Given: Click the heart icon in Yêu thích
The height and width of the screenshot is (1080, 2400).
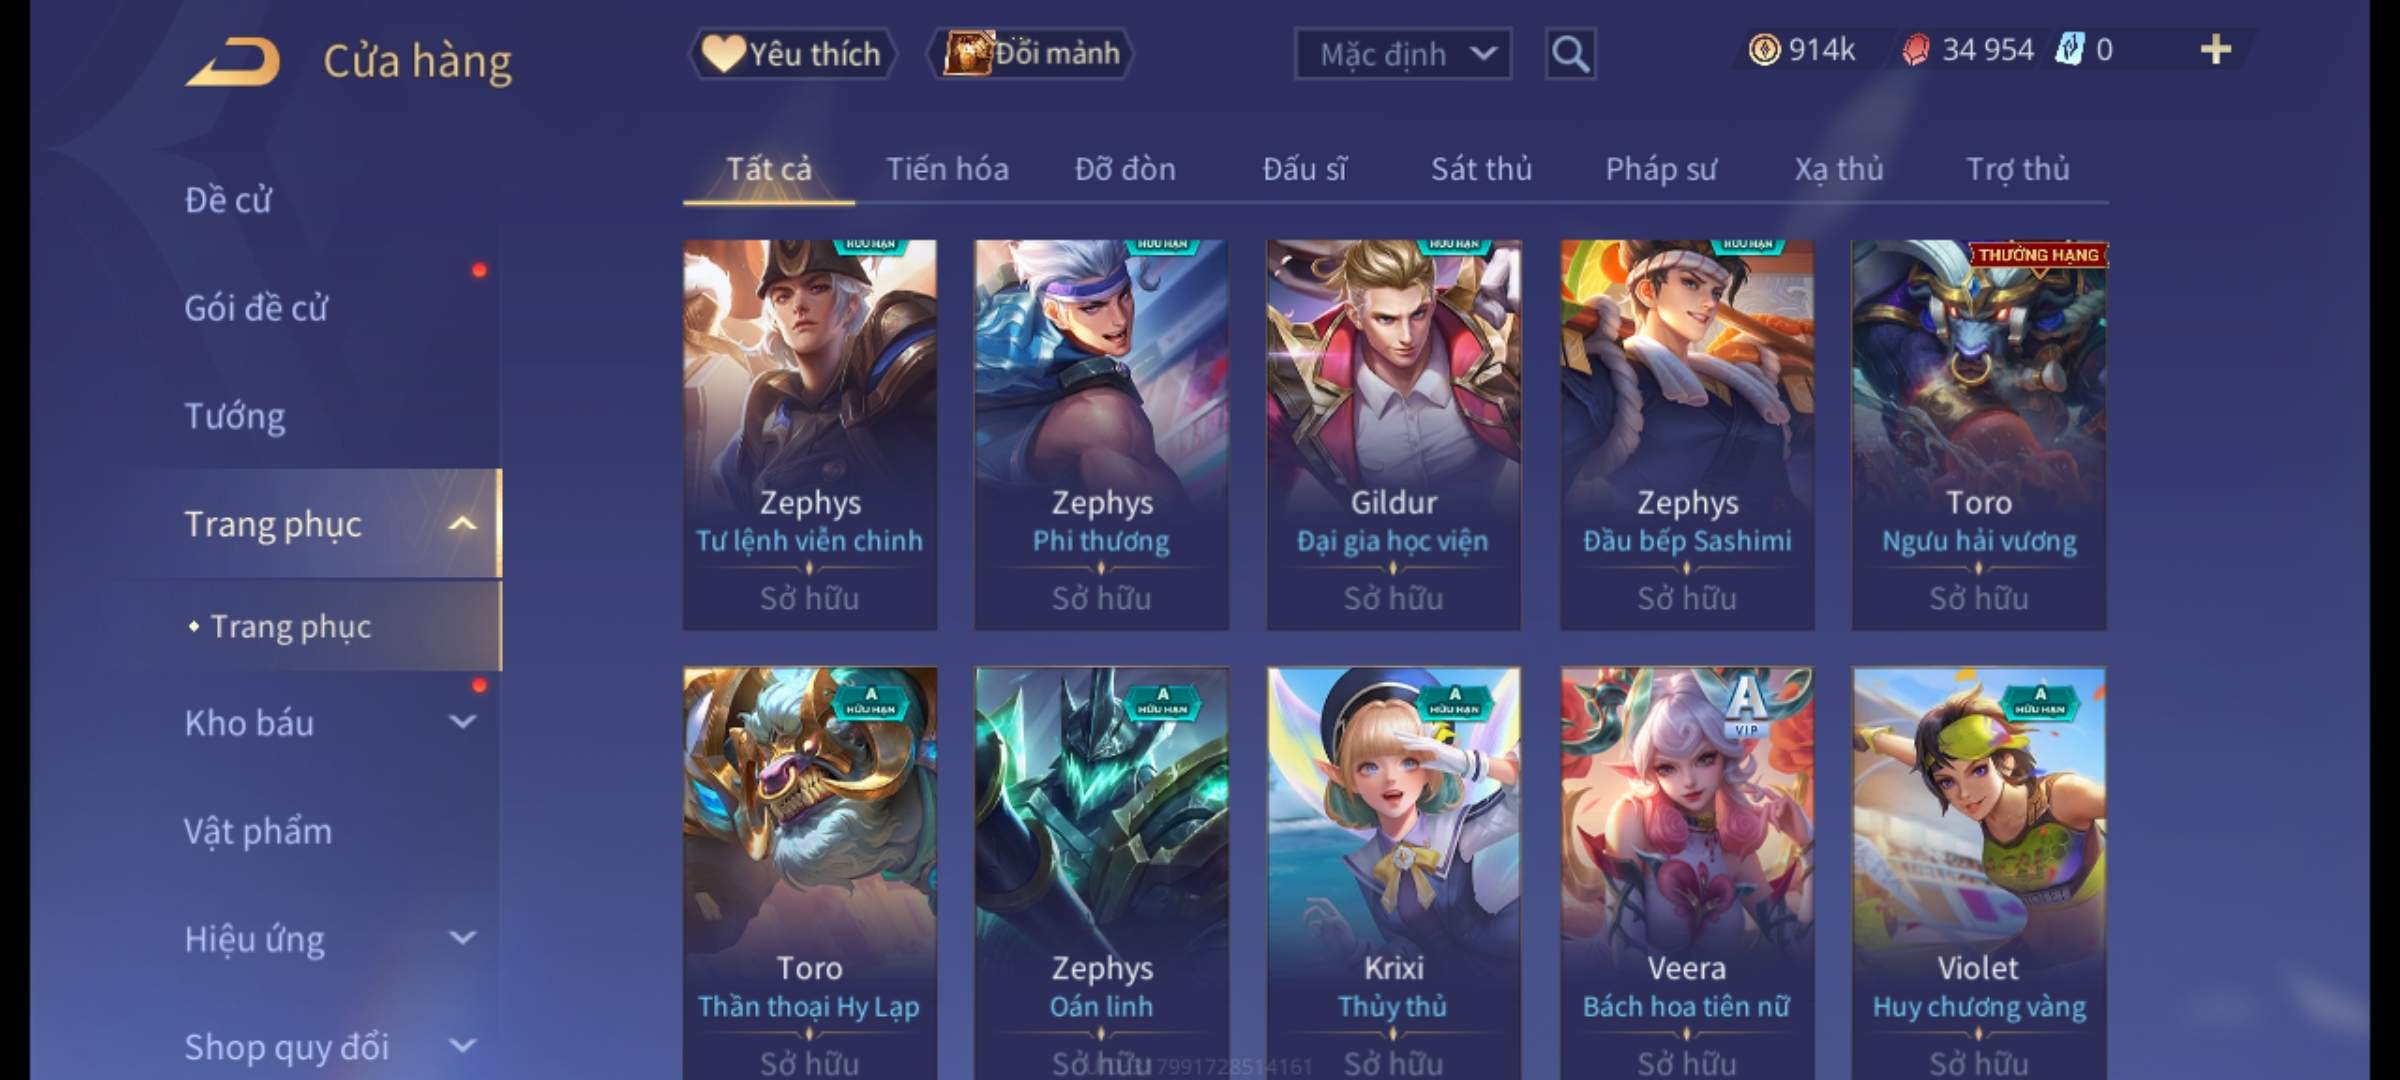Looking at the screenshot, I should 723,53.
